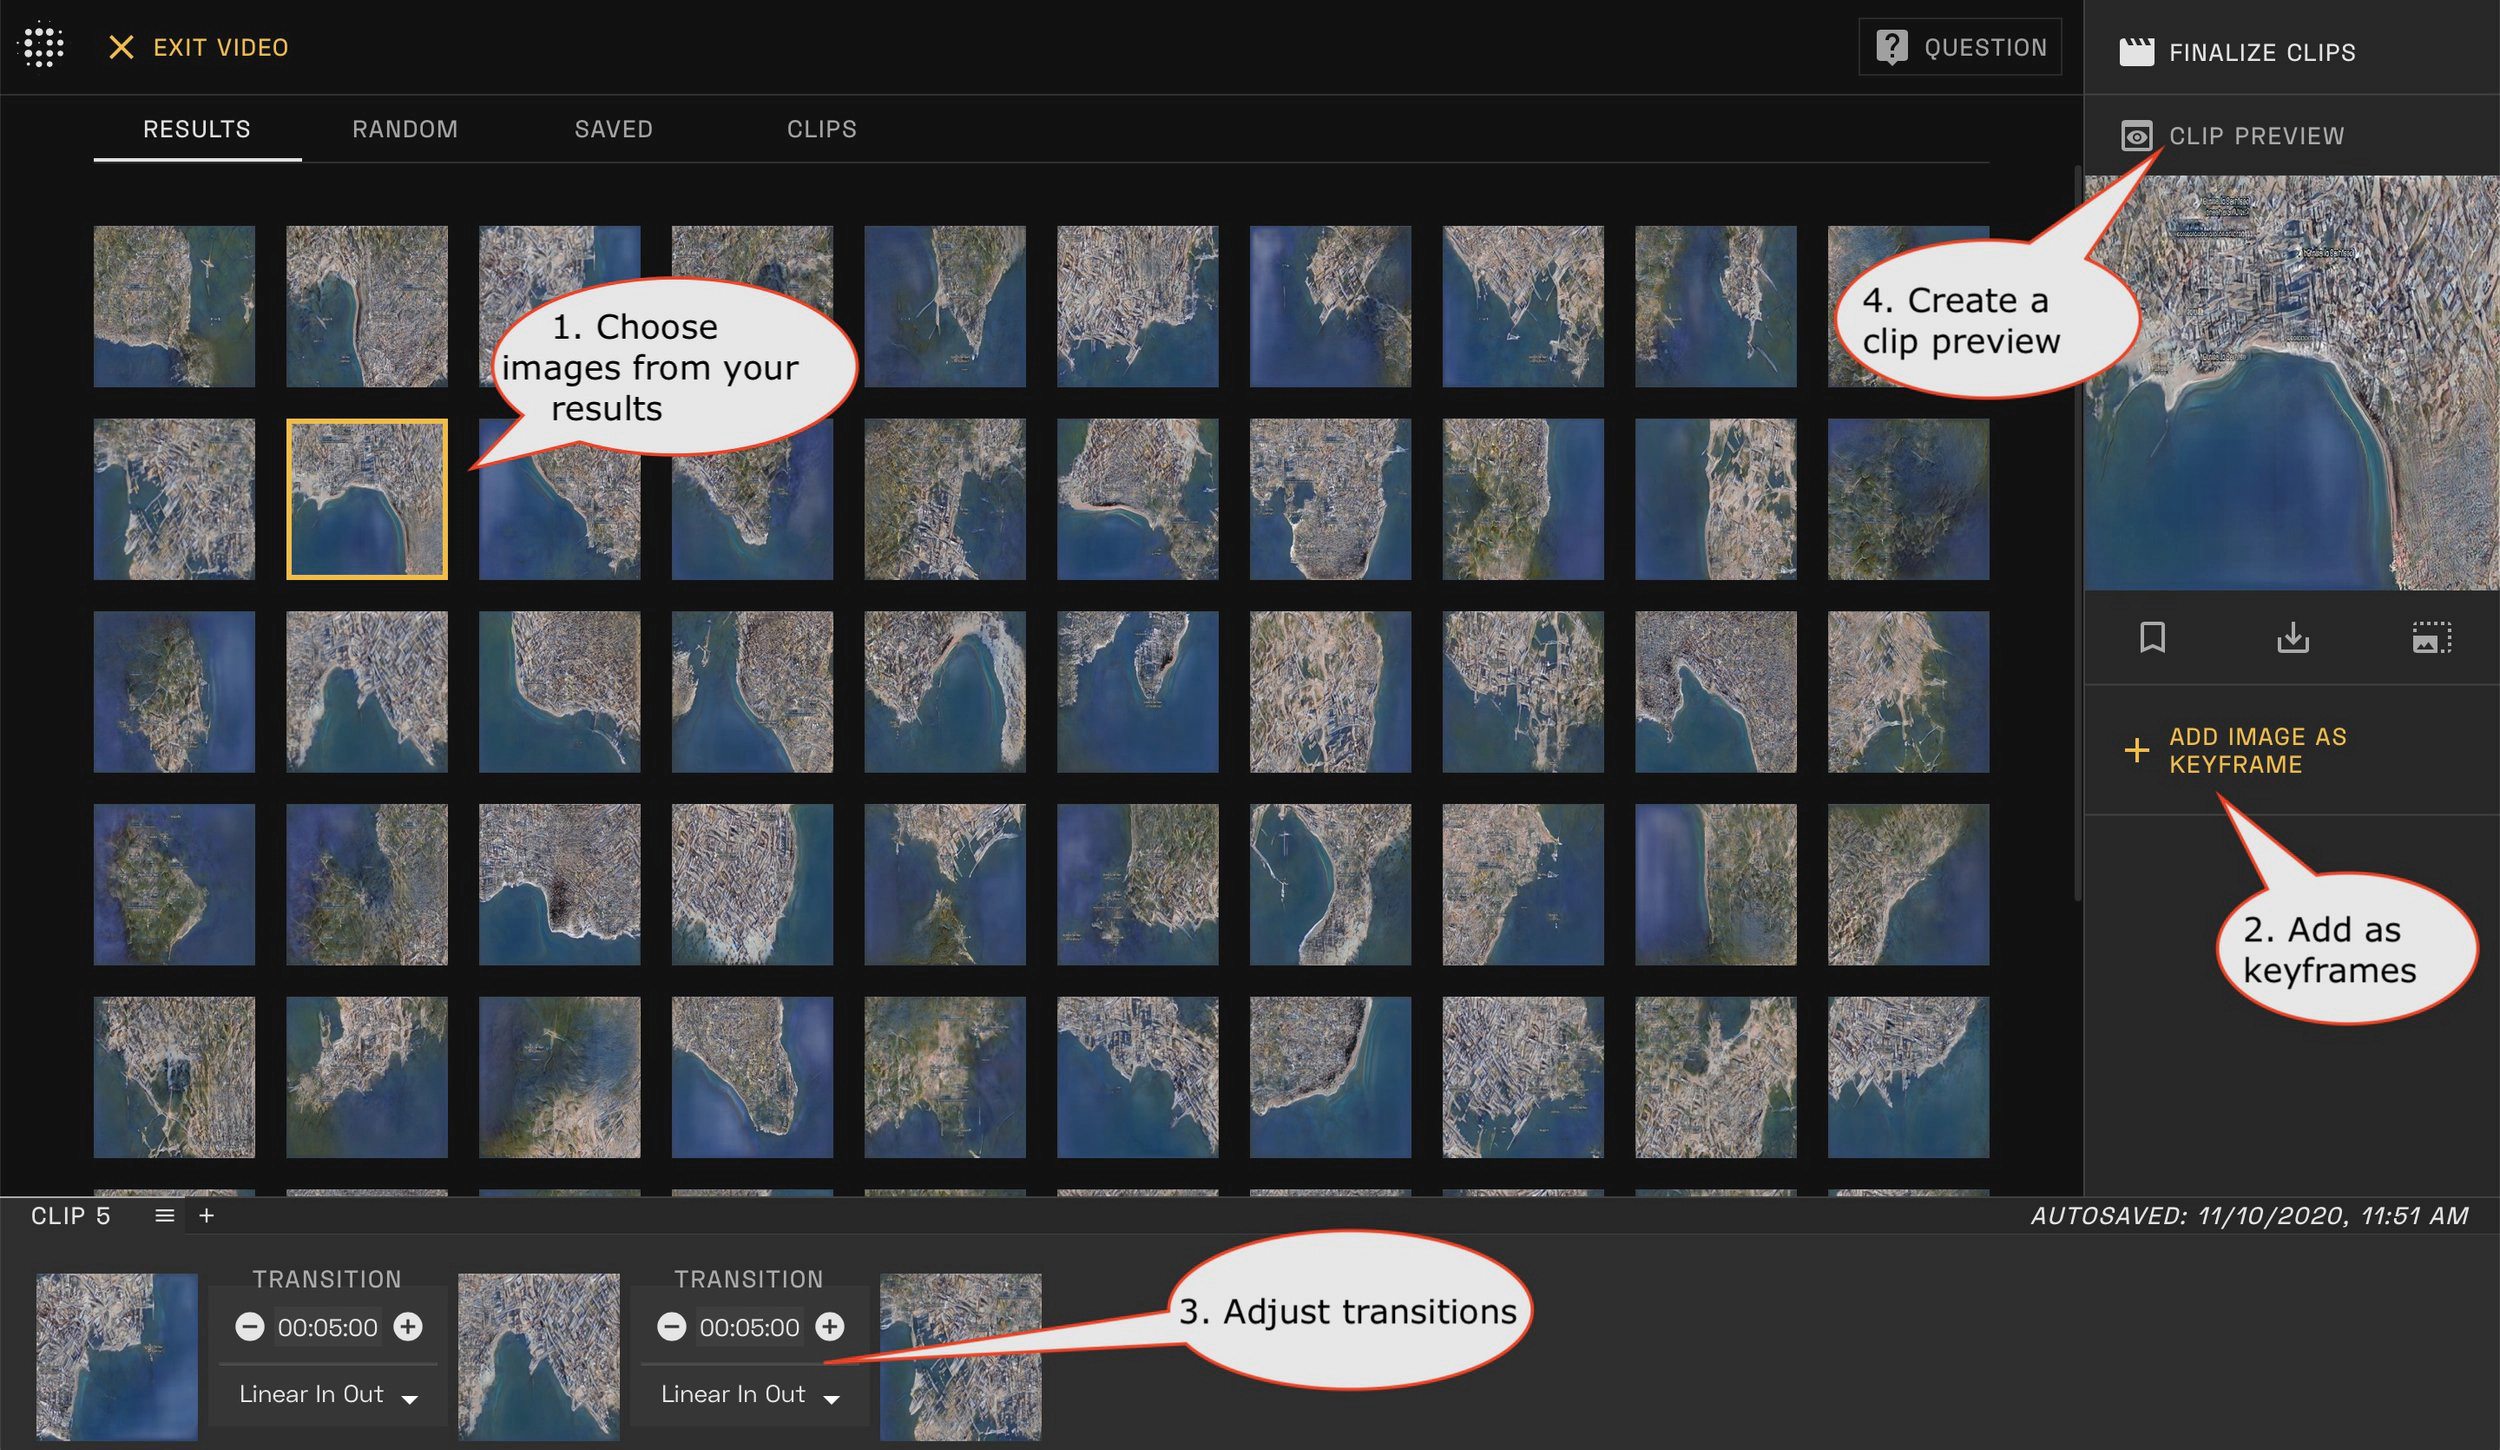Decrease the second transition duration with minus
This screenshot has height=1450, width=2500.
(672, 1328)
